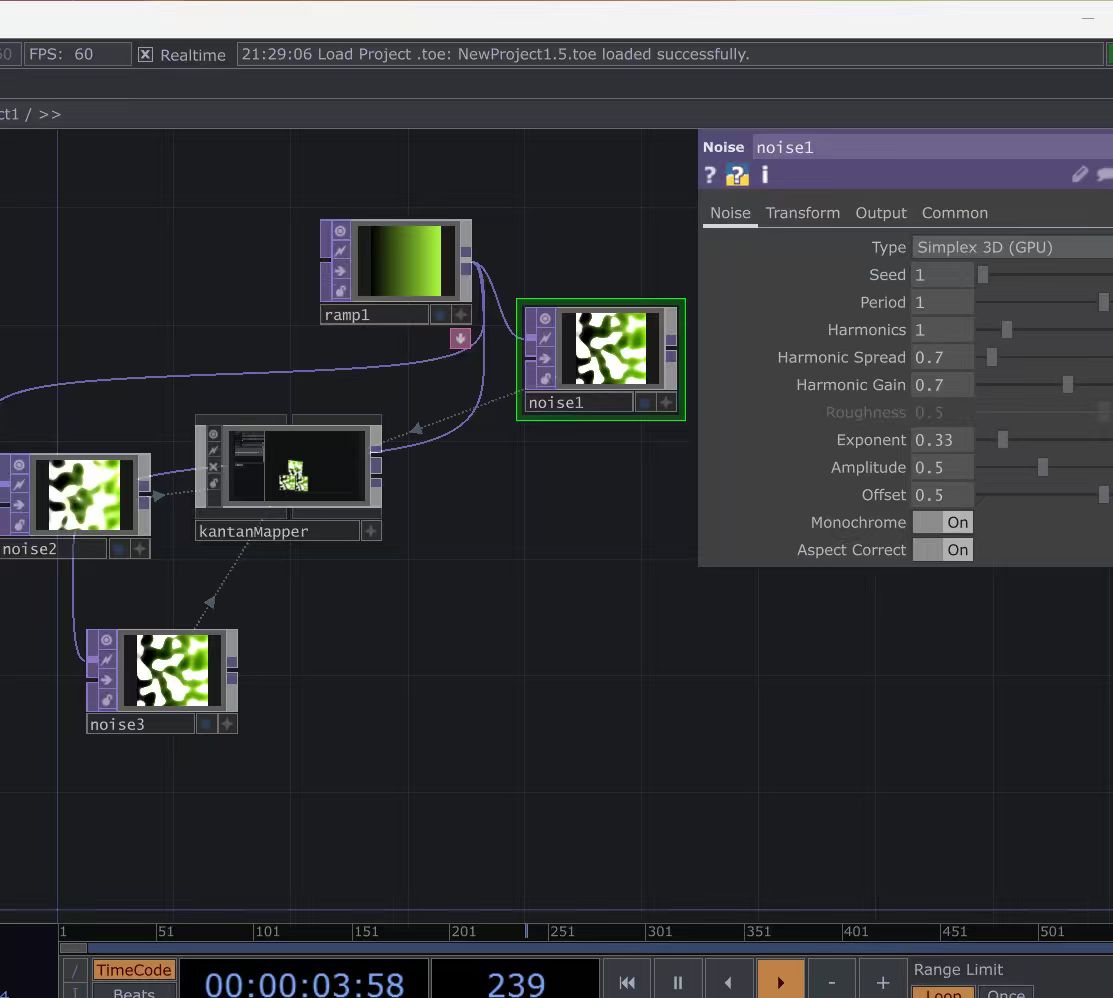This screenshot has height=998, width=1113.
Task: Click the plus expander on the kantanMapper node
Action: [x=371, y=530]
